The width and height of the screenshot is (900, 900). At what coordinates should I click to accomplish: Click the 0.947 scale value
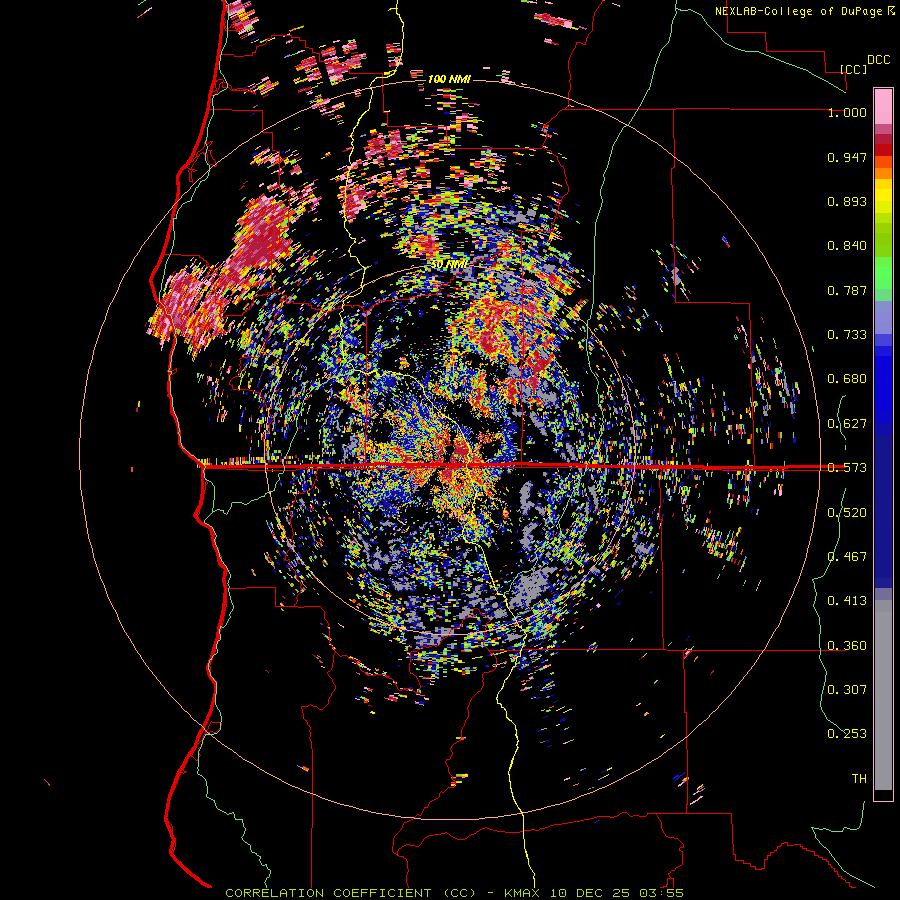(847, 157)
